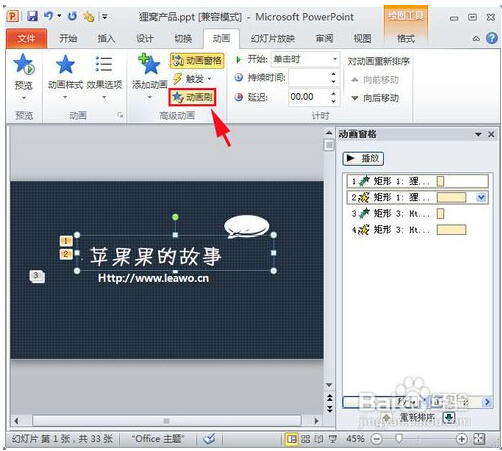Screen dimensions: 502x451
Task: Click the Preview (预览) star icon
Action: click(24, 64)
